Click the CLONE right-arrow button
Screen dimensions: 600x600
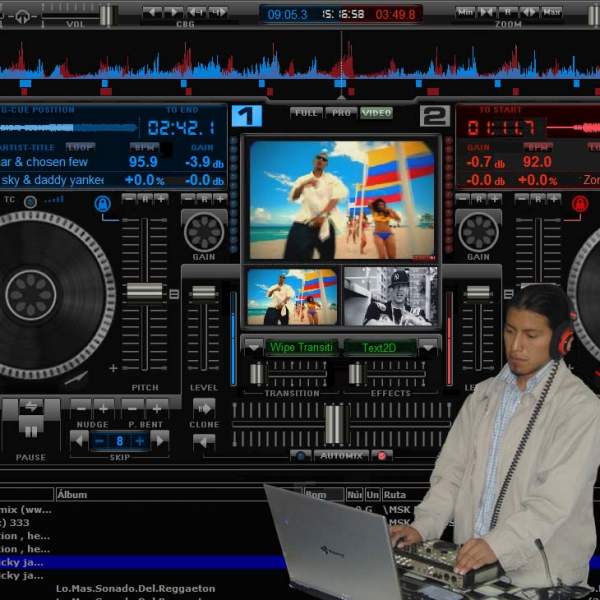pos(204,408)
